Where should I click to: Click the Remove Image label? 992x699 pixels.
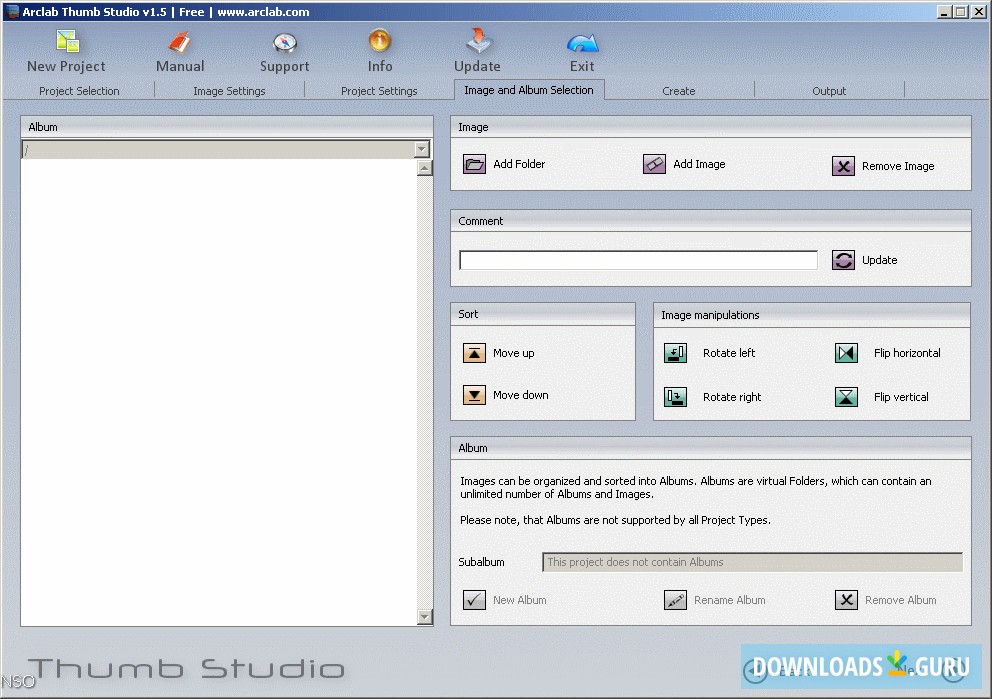tap(898, 166)
